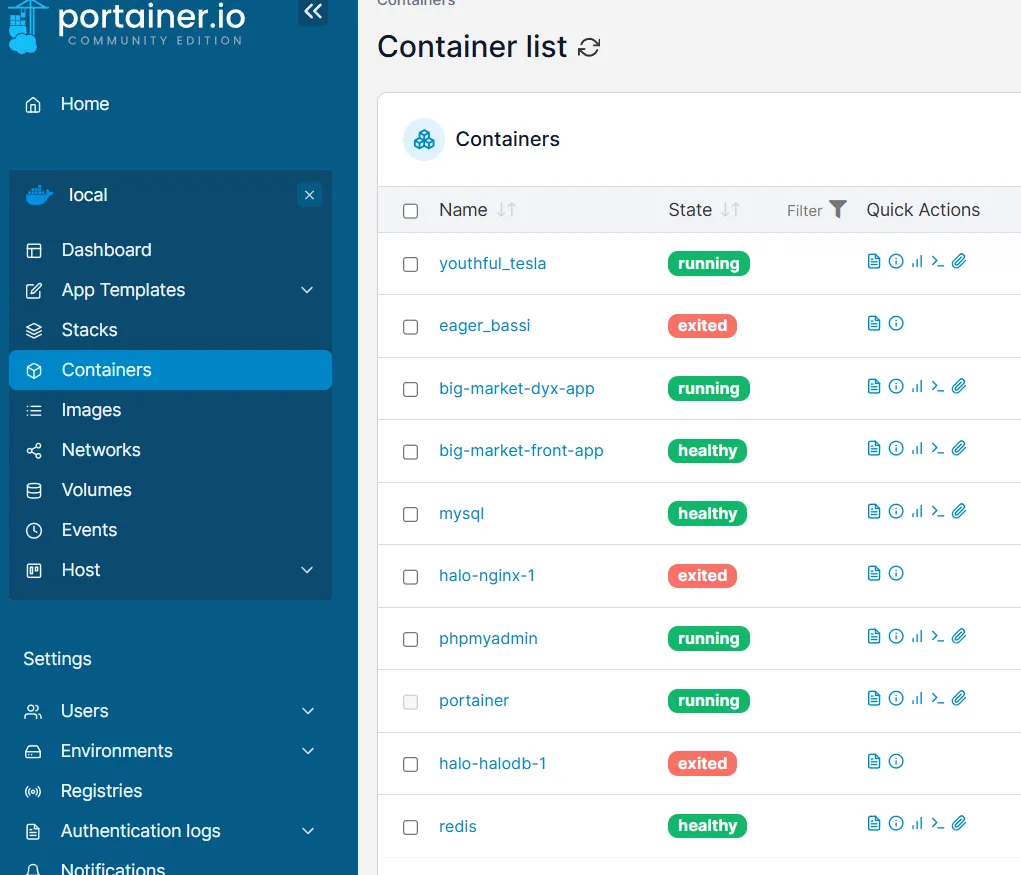1021x875 pixels.
Task: Refresh the container list
Action: (590, 47)
